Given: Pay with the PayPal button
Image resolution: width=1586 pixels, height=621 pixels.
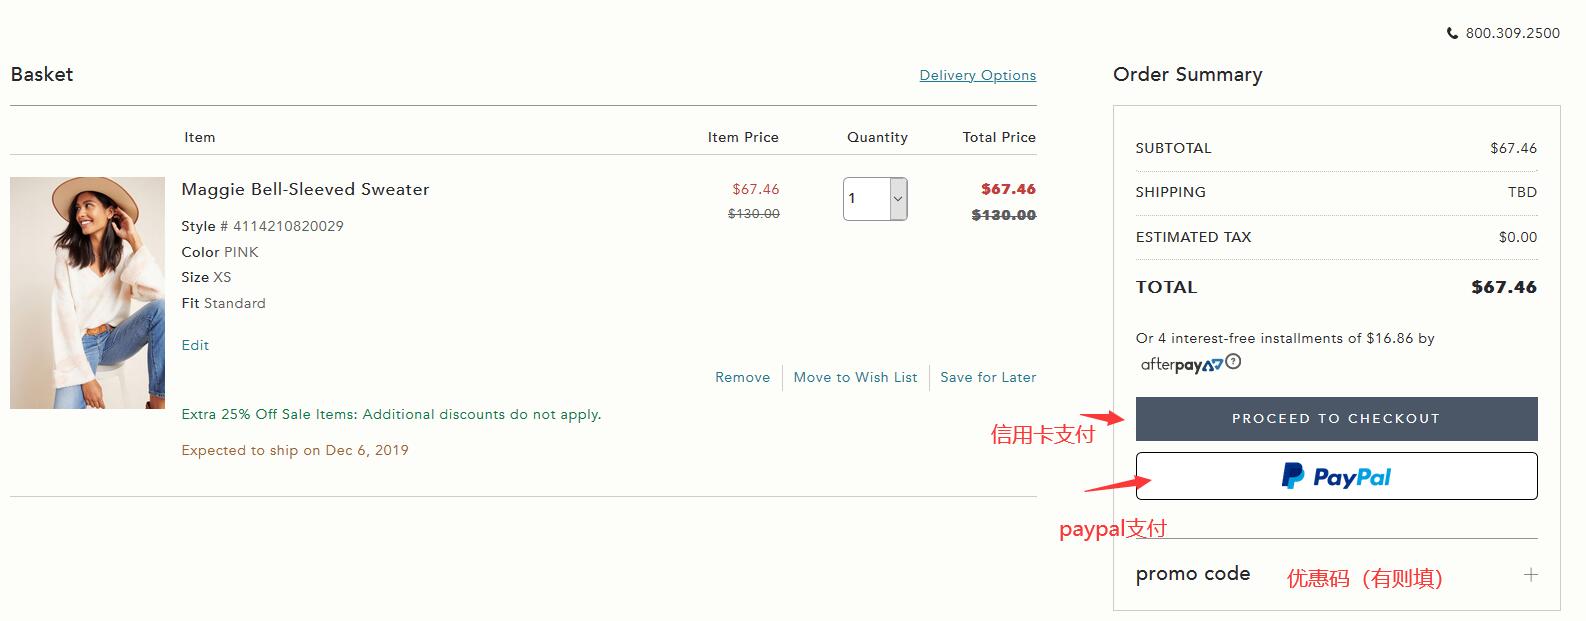Looking at the screenshot, I should pyautogui.click(x=1336, y=476).
